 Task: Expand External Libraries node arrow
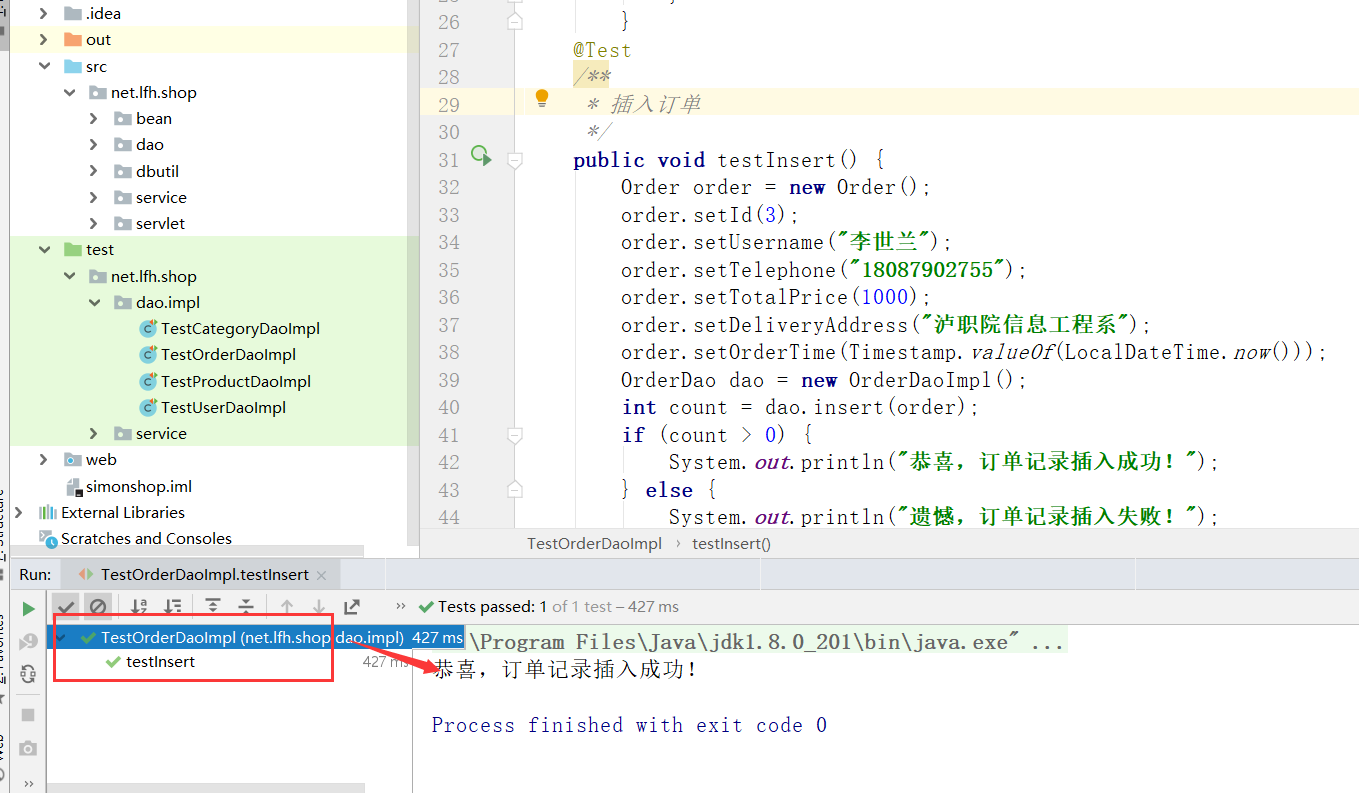(x=19, y=512)
